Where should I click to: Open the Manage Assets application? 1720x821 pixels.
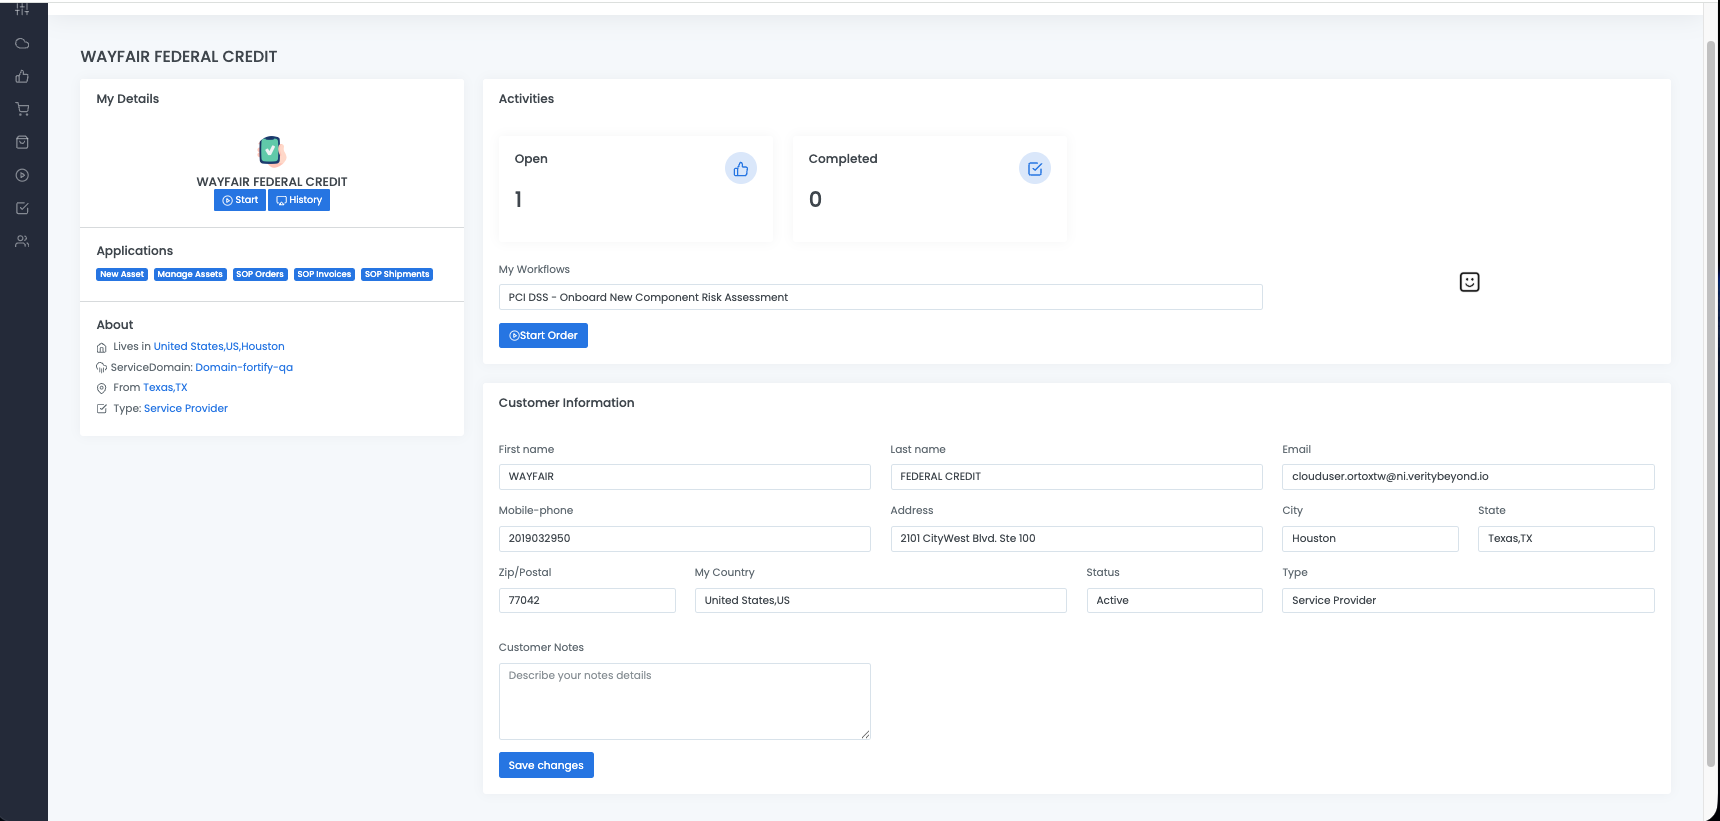[x=190, y=274]
